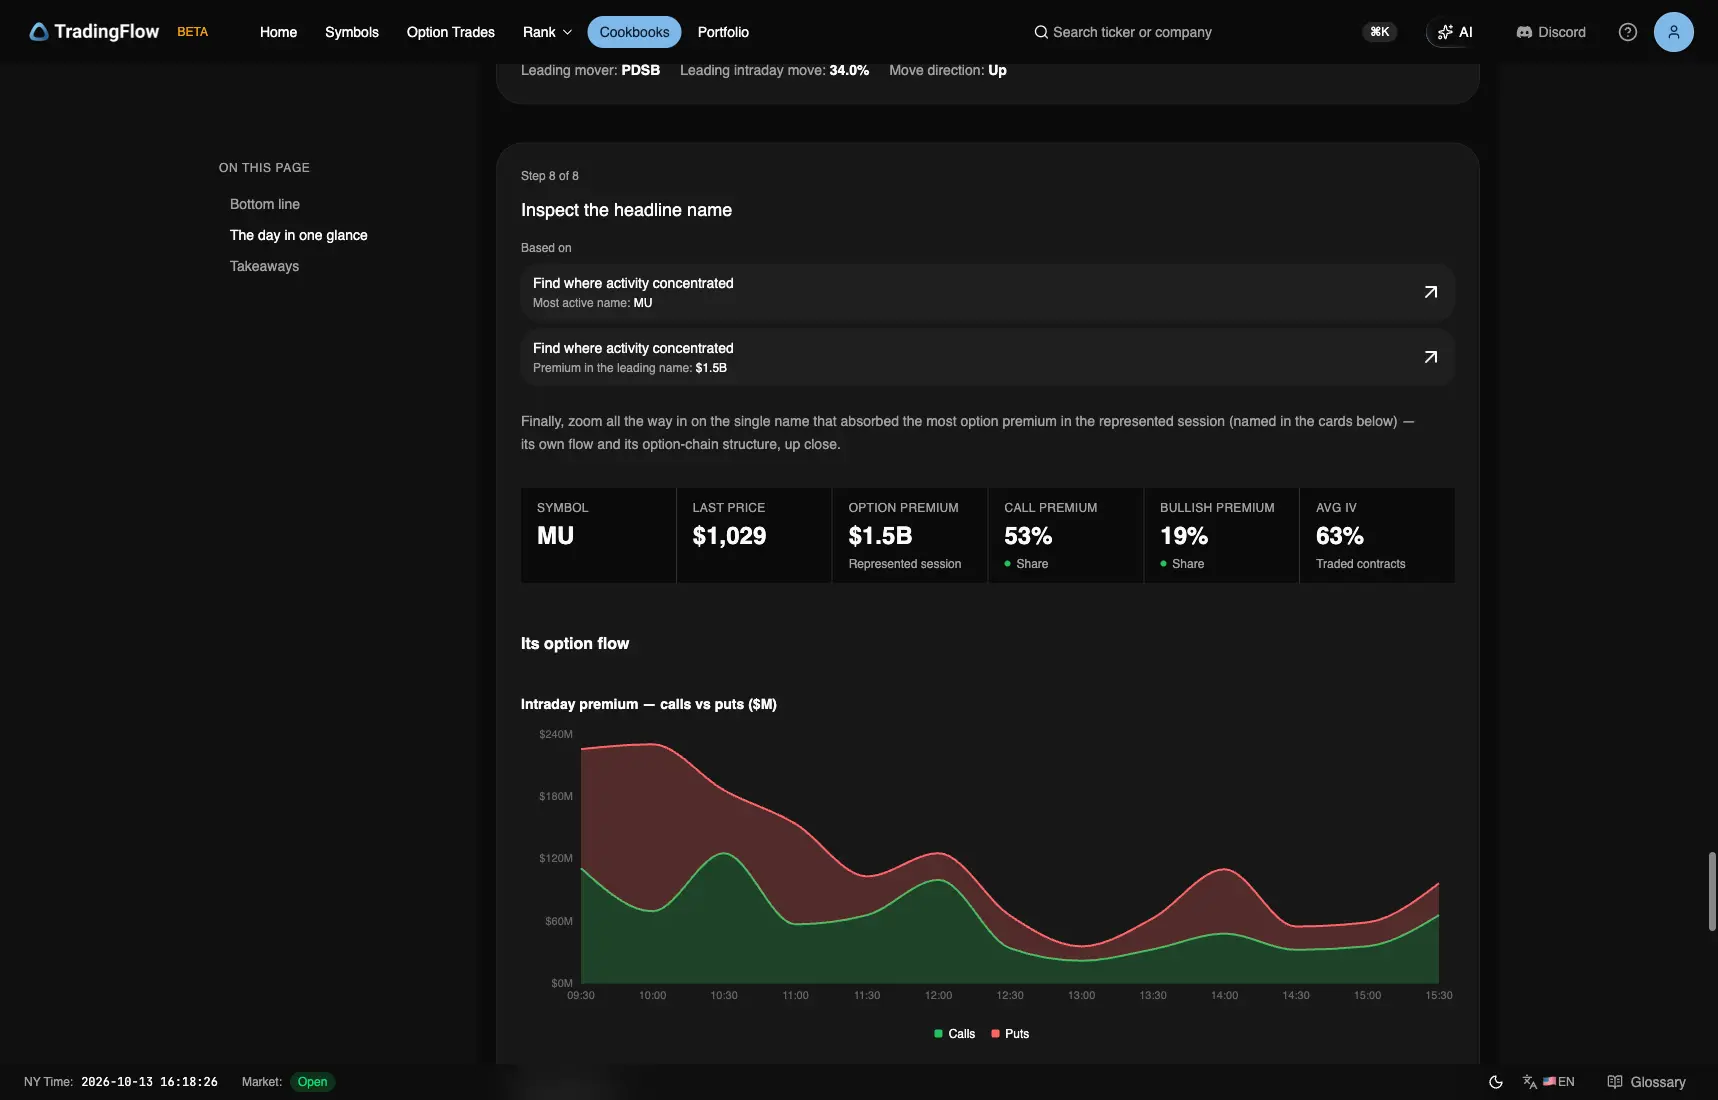This screenshot has height=1100, width=1718.
Task: Open the Option Trades page
Action: [451, 32]
